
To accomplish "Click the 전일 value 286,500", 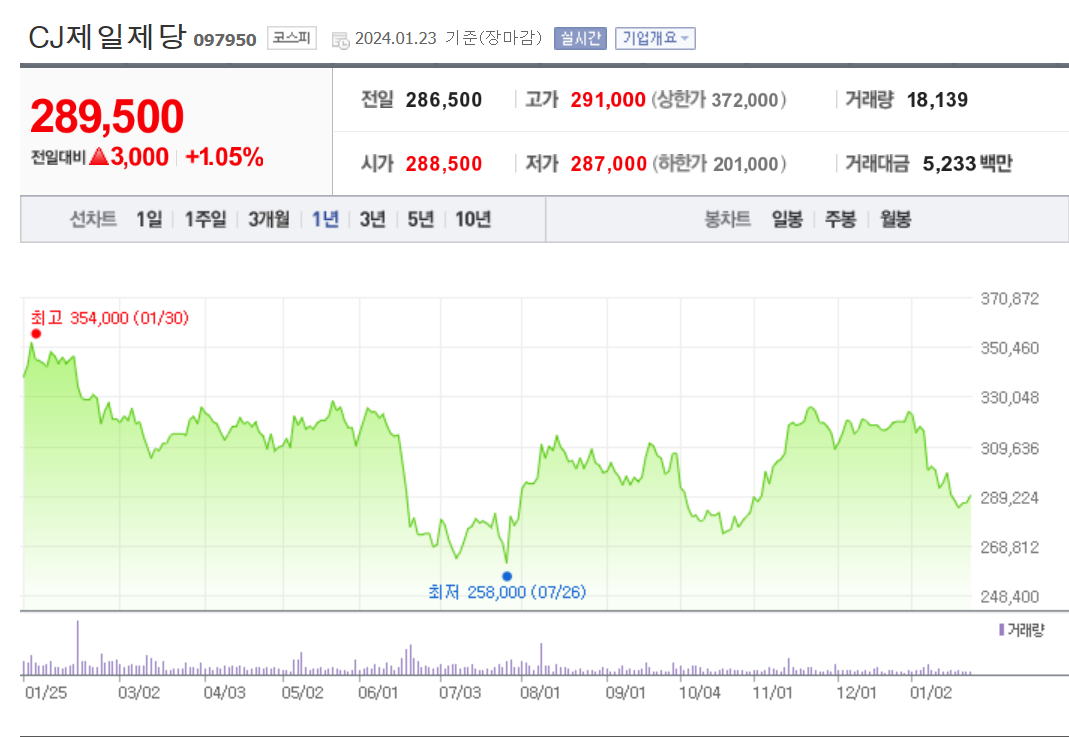I will tap(444, 100).
